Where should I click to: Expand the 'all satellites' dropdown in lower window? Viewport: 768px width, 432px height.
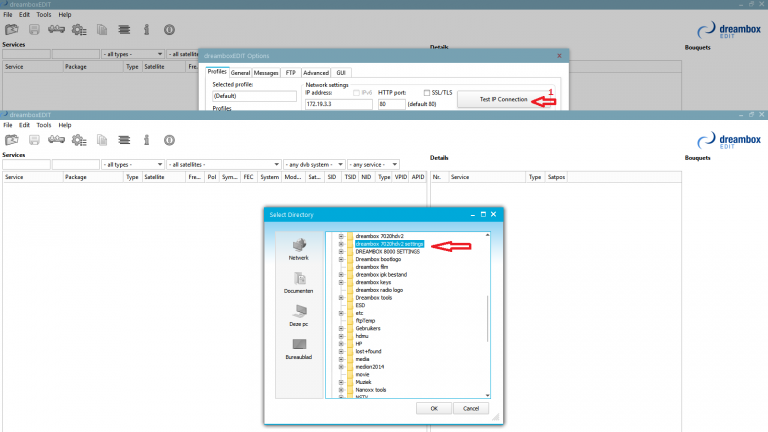click(x=222, y=164)
